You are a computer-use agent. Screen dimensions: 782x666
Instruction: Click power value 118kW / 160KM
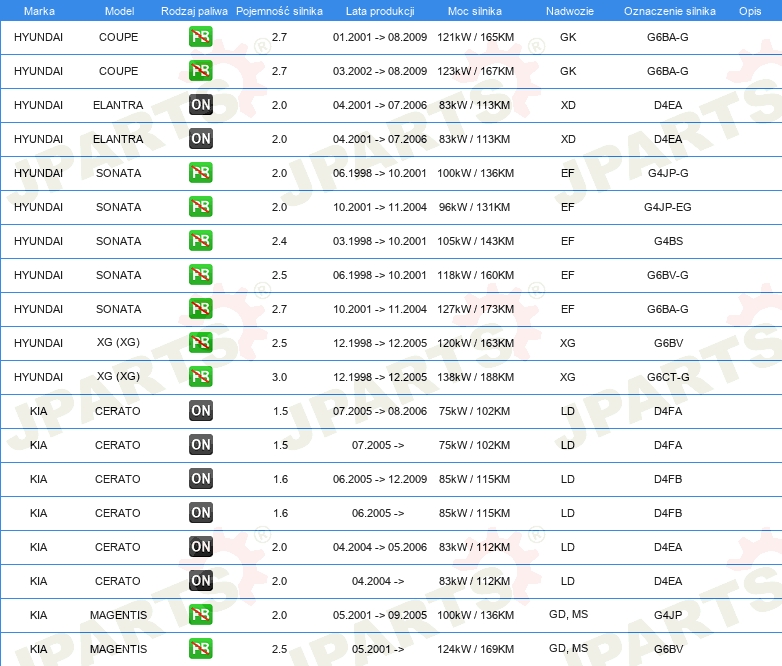point(475,275)
